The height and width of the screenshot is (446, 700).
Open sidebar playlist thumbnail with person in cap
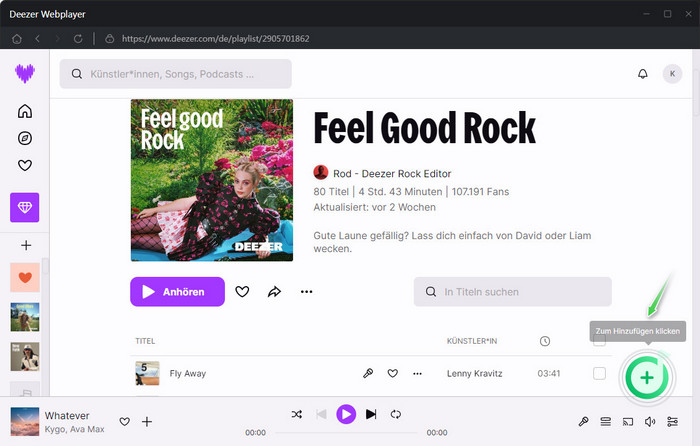[25, 357]
